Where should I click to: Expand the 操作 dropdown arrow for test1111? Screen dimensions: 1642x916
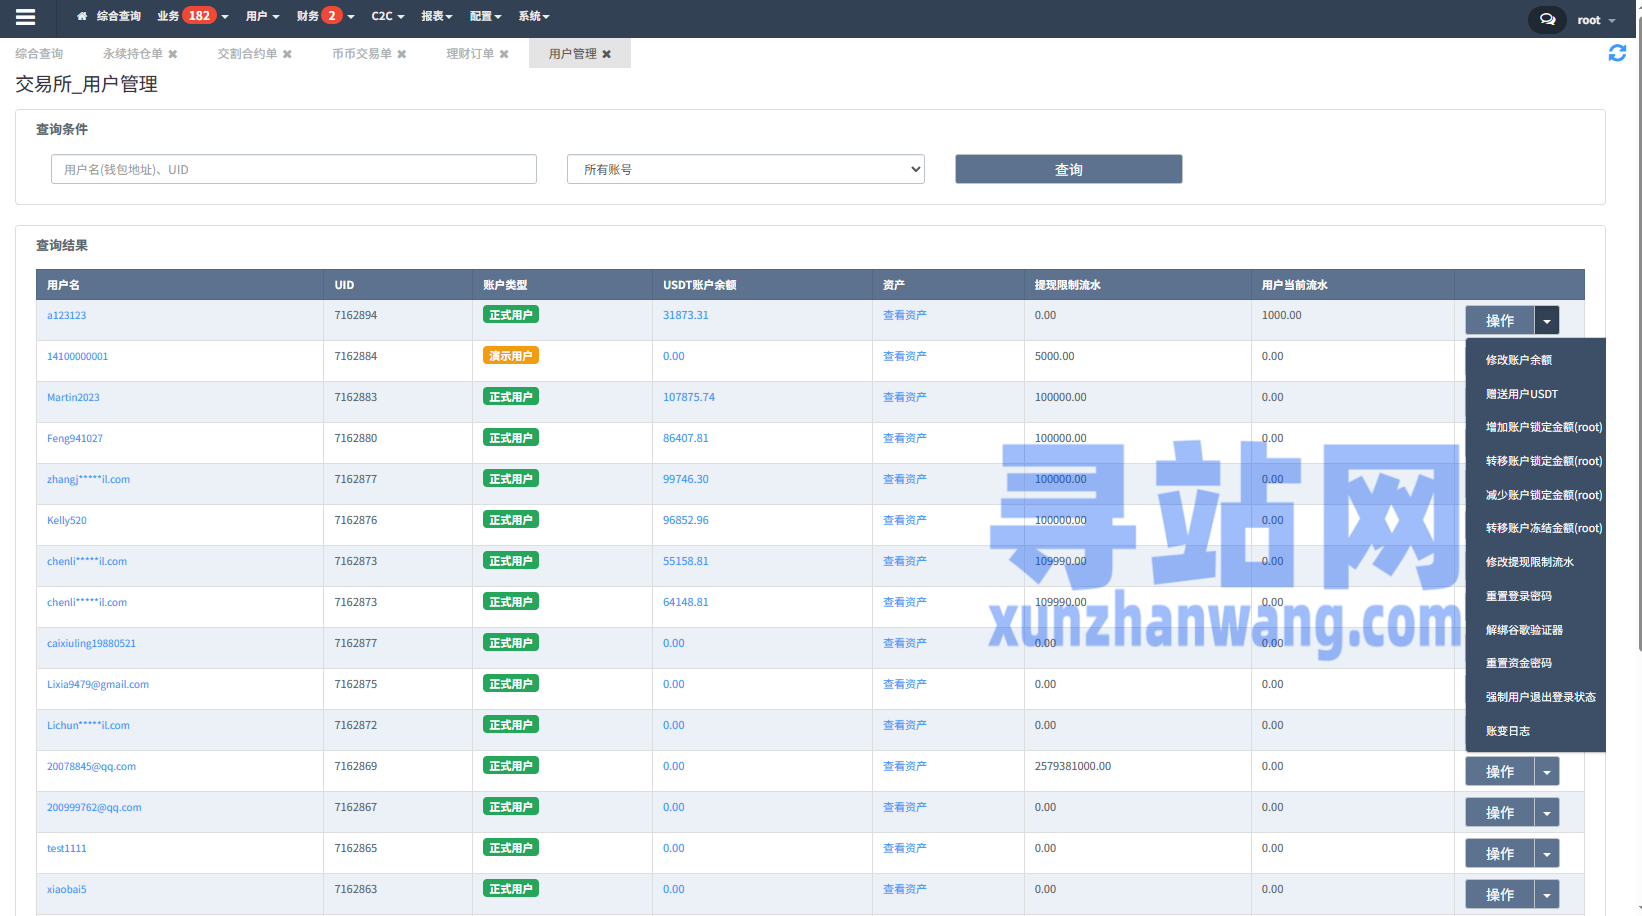[x=1547, y=853]
